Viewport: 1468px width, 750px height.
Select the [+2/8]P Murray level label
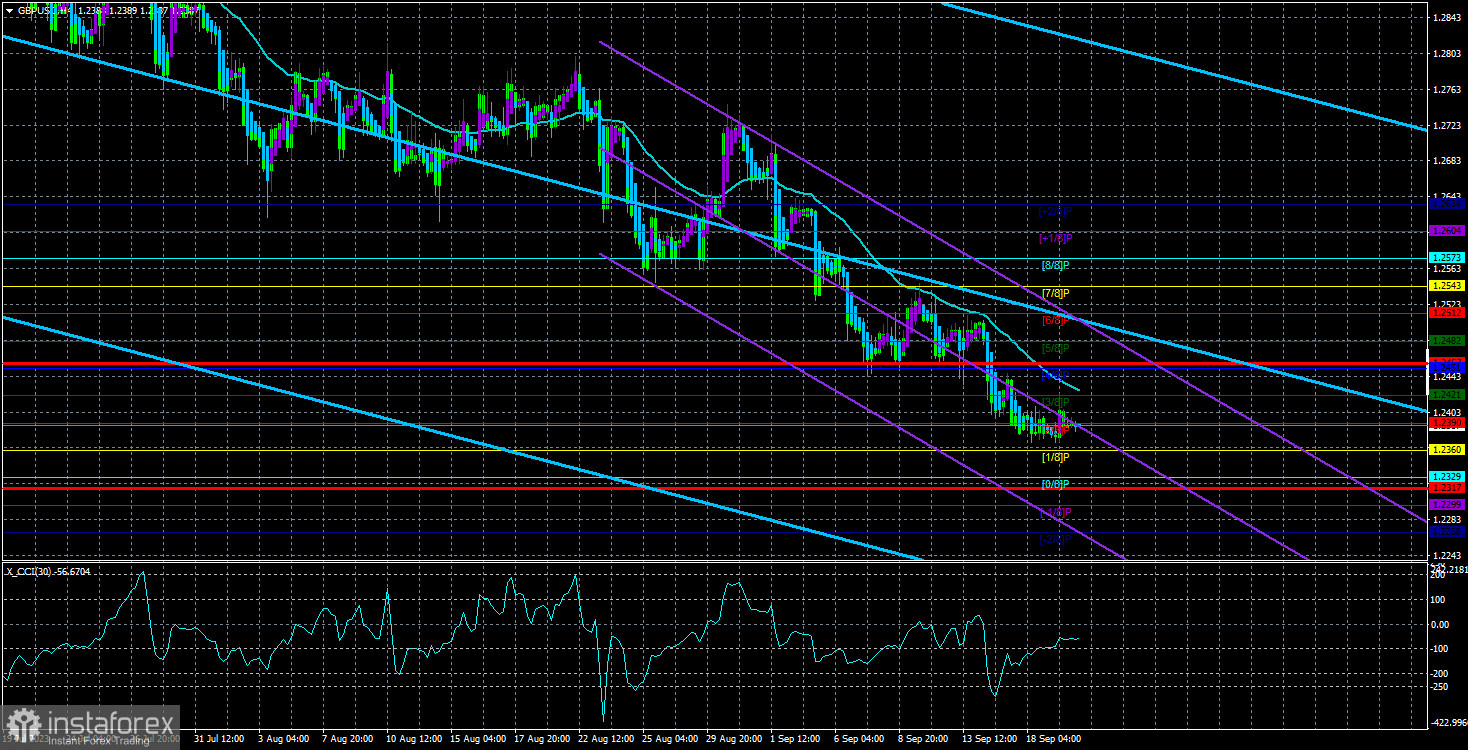click(x=1056, y=212)
